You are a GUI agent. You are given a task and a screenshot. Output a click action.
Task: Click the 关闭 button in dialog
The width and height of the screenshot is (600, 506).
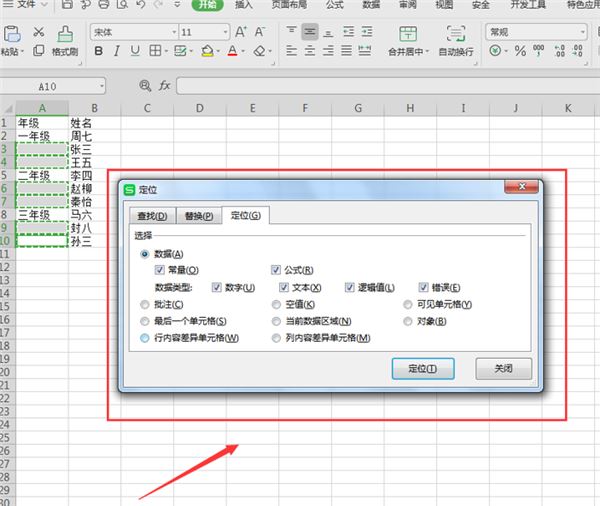coord(504,369)
